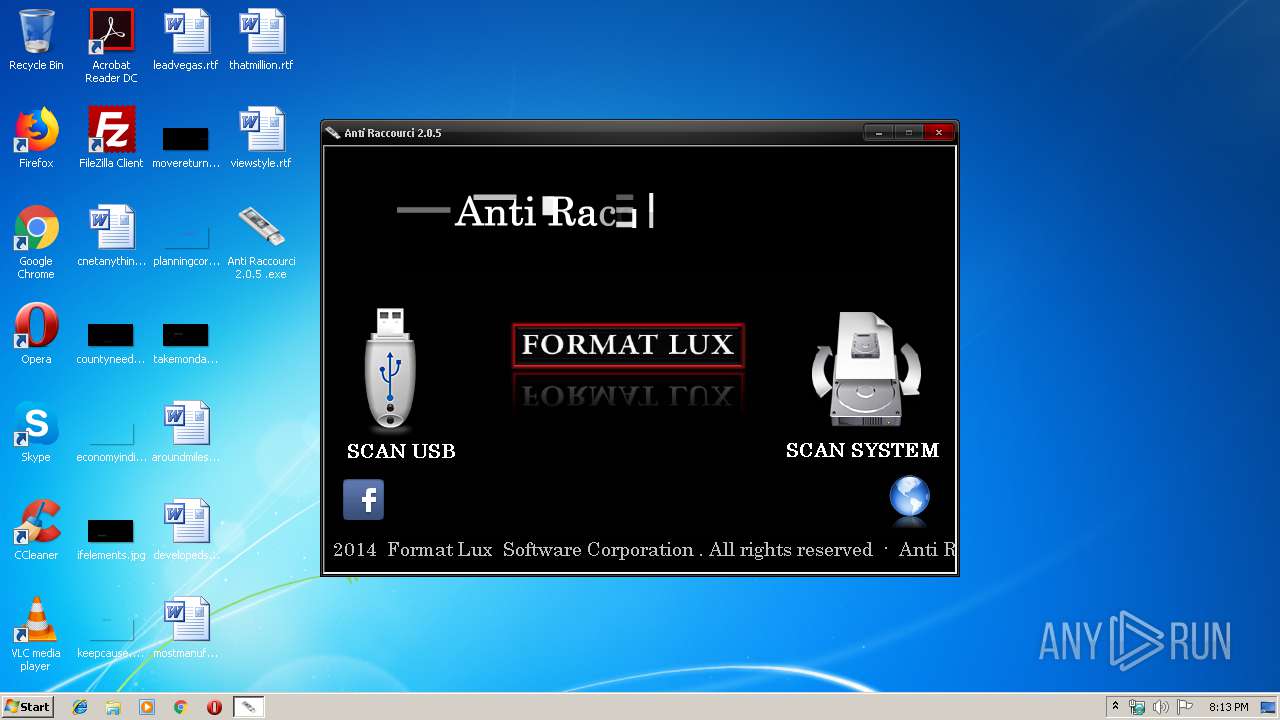Viewport: 1280px width, 720px height.
Task: Select mostmanuf document icon
Action: coord(186,628)
